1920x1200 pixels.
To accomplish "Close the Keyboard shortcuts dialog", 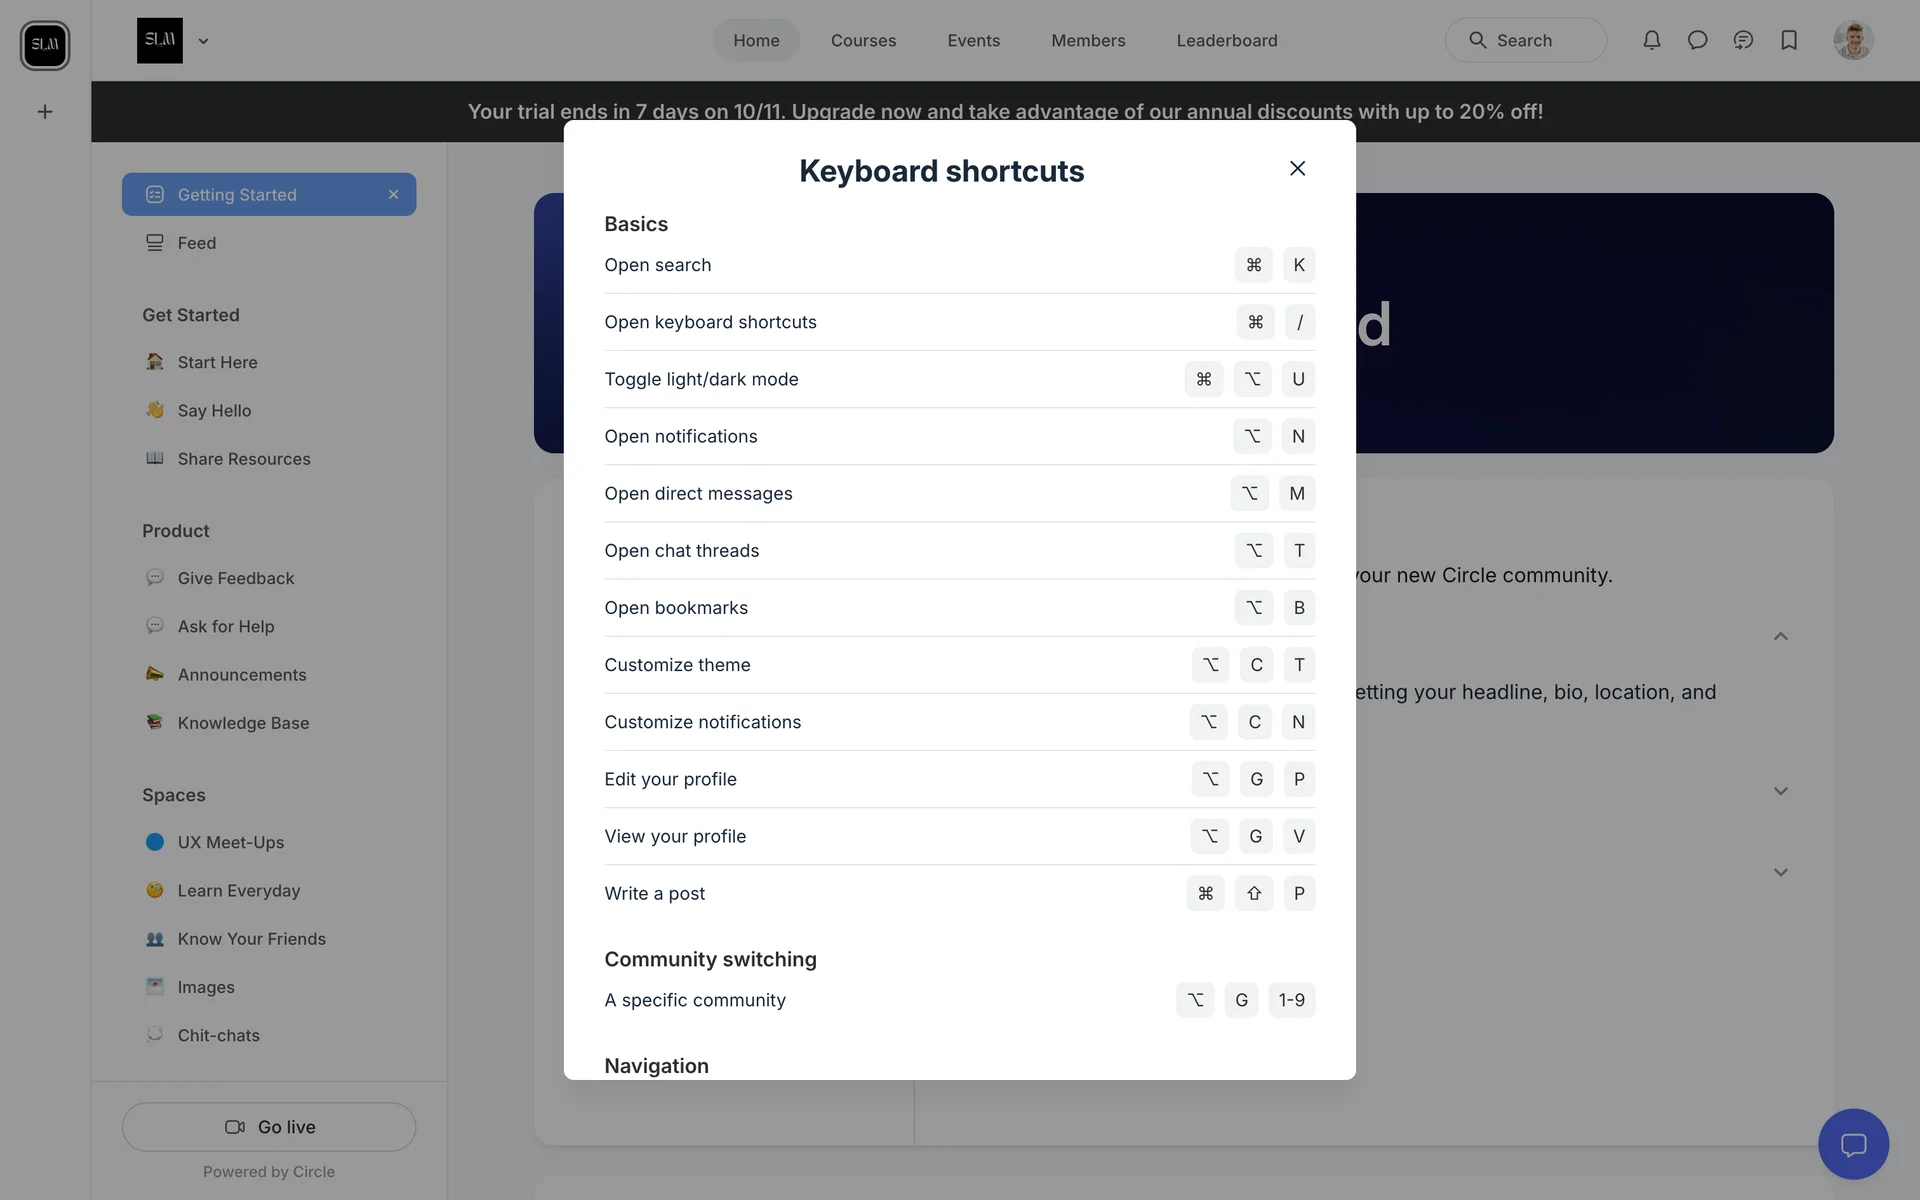I will (1297, 168).
